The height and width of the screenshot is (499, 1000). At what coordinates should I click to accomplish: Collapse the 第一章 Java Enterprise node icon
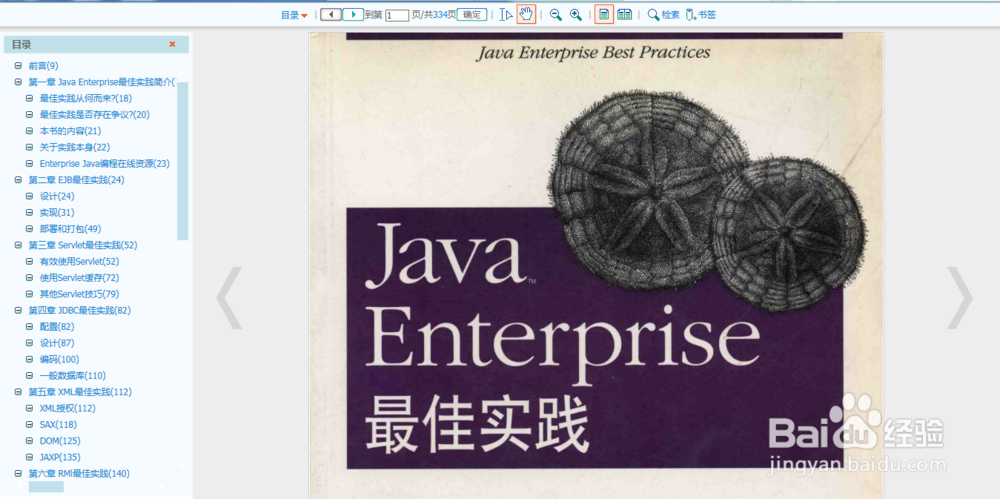(18, 82)
